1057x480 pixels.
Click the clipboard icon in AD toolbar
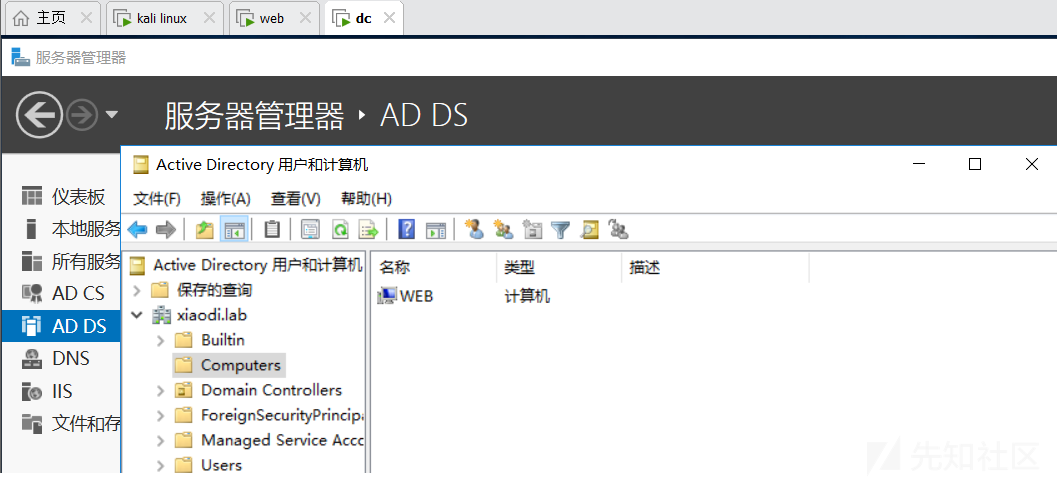pos(272,230)
